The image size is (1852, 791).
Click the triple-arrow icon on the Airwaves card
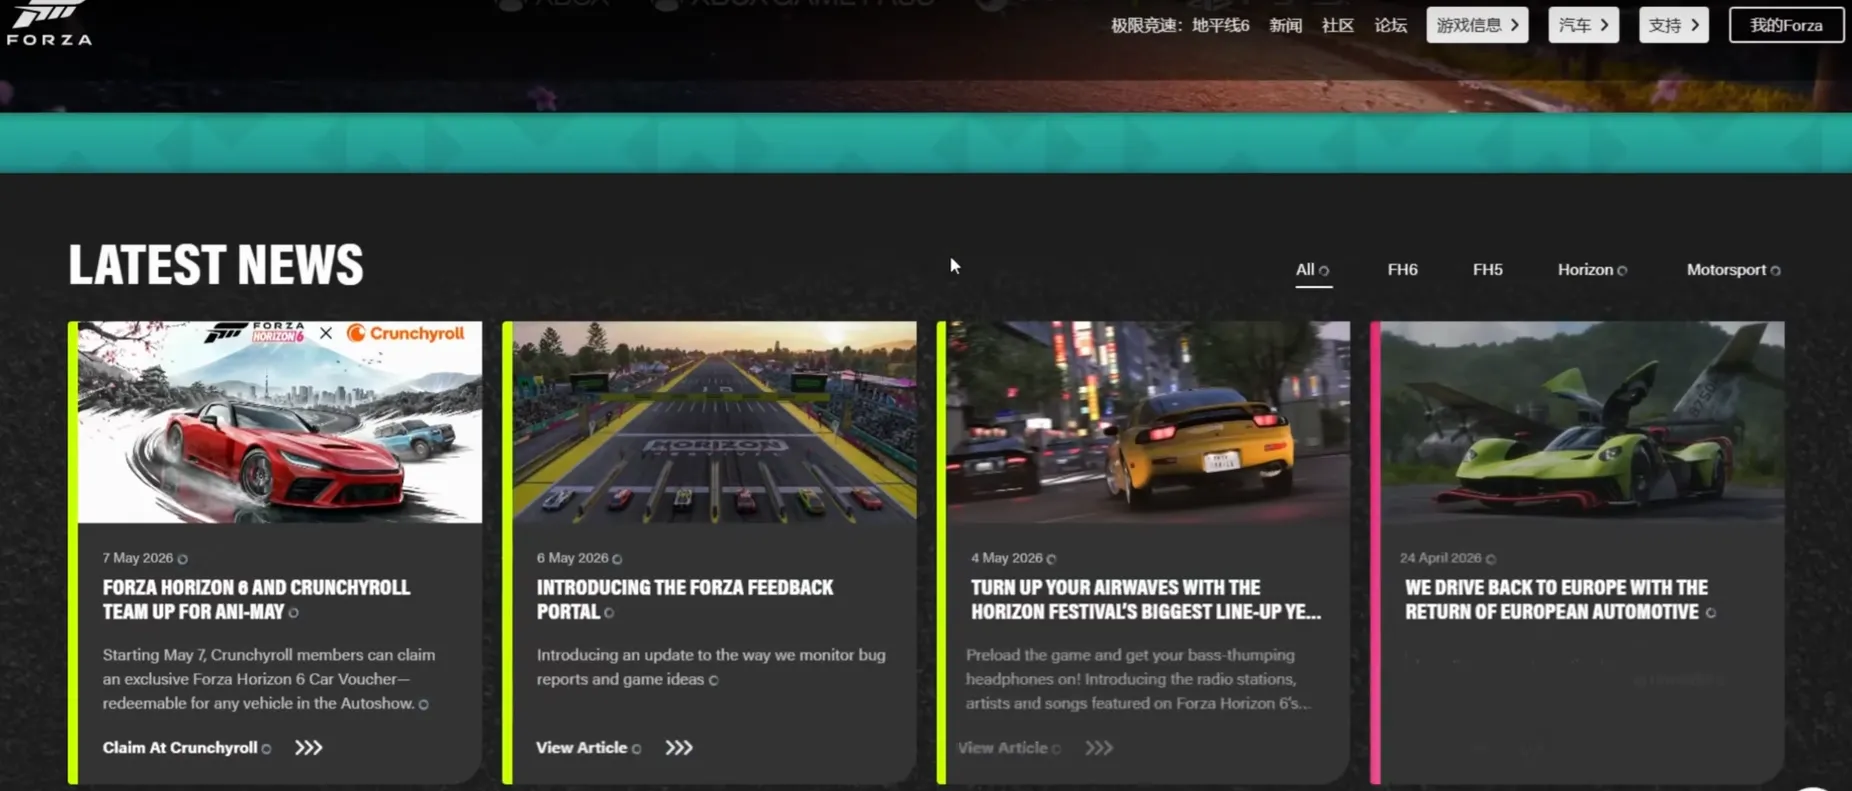pos(1099,748)
